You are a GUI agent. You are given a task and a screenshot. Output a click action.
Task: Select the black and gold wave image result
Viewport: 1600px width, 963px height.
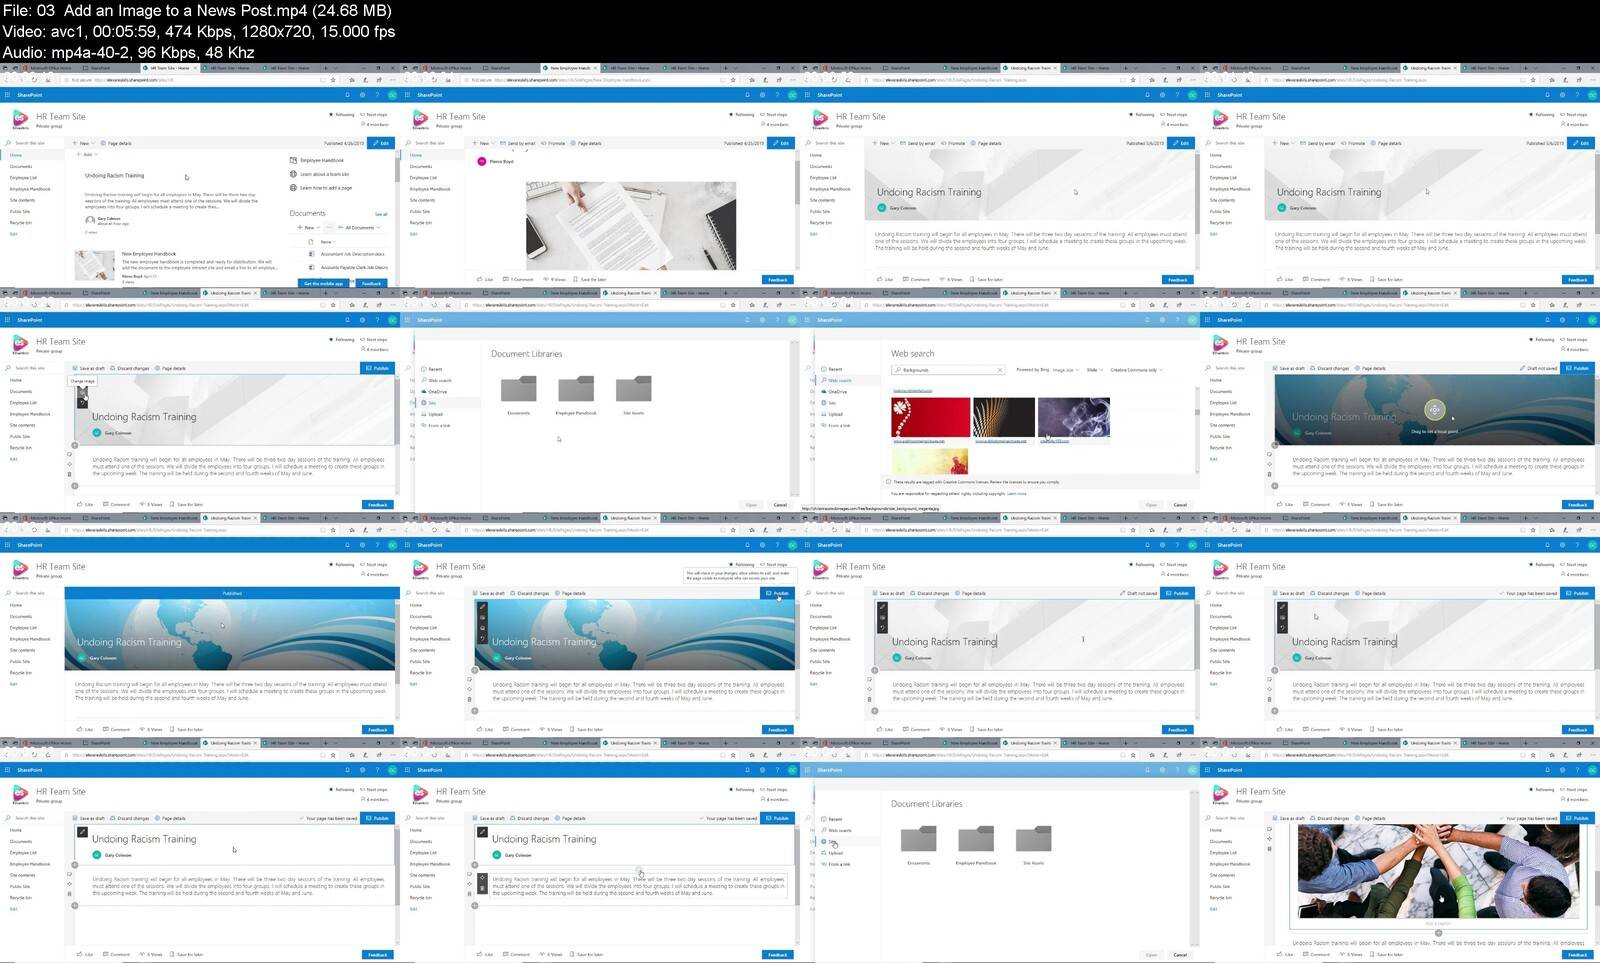1004,417
